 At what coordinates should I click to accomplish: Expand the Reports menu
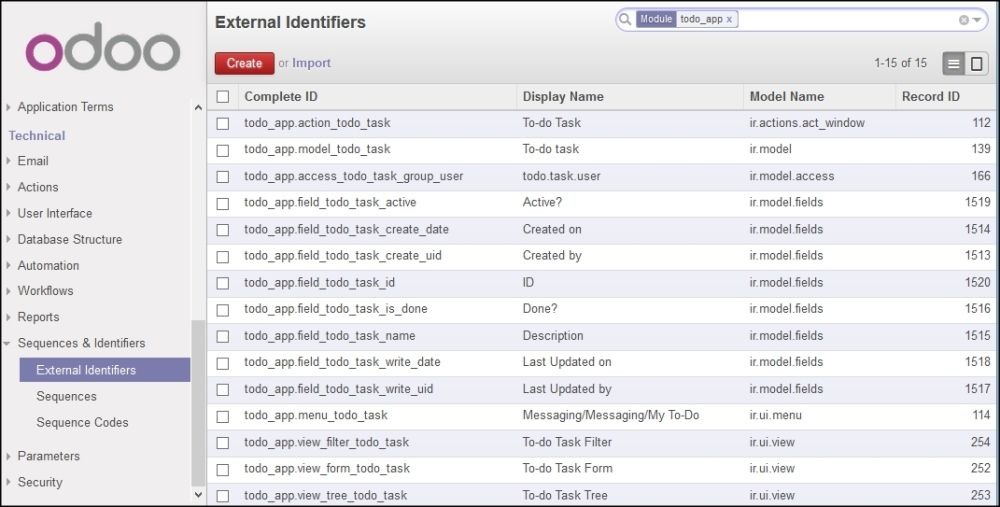(x=38, y=316)
